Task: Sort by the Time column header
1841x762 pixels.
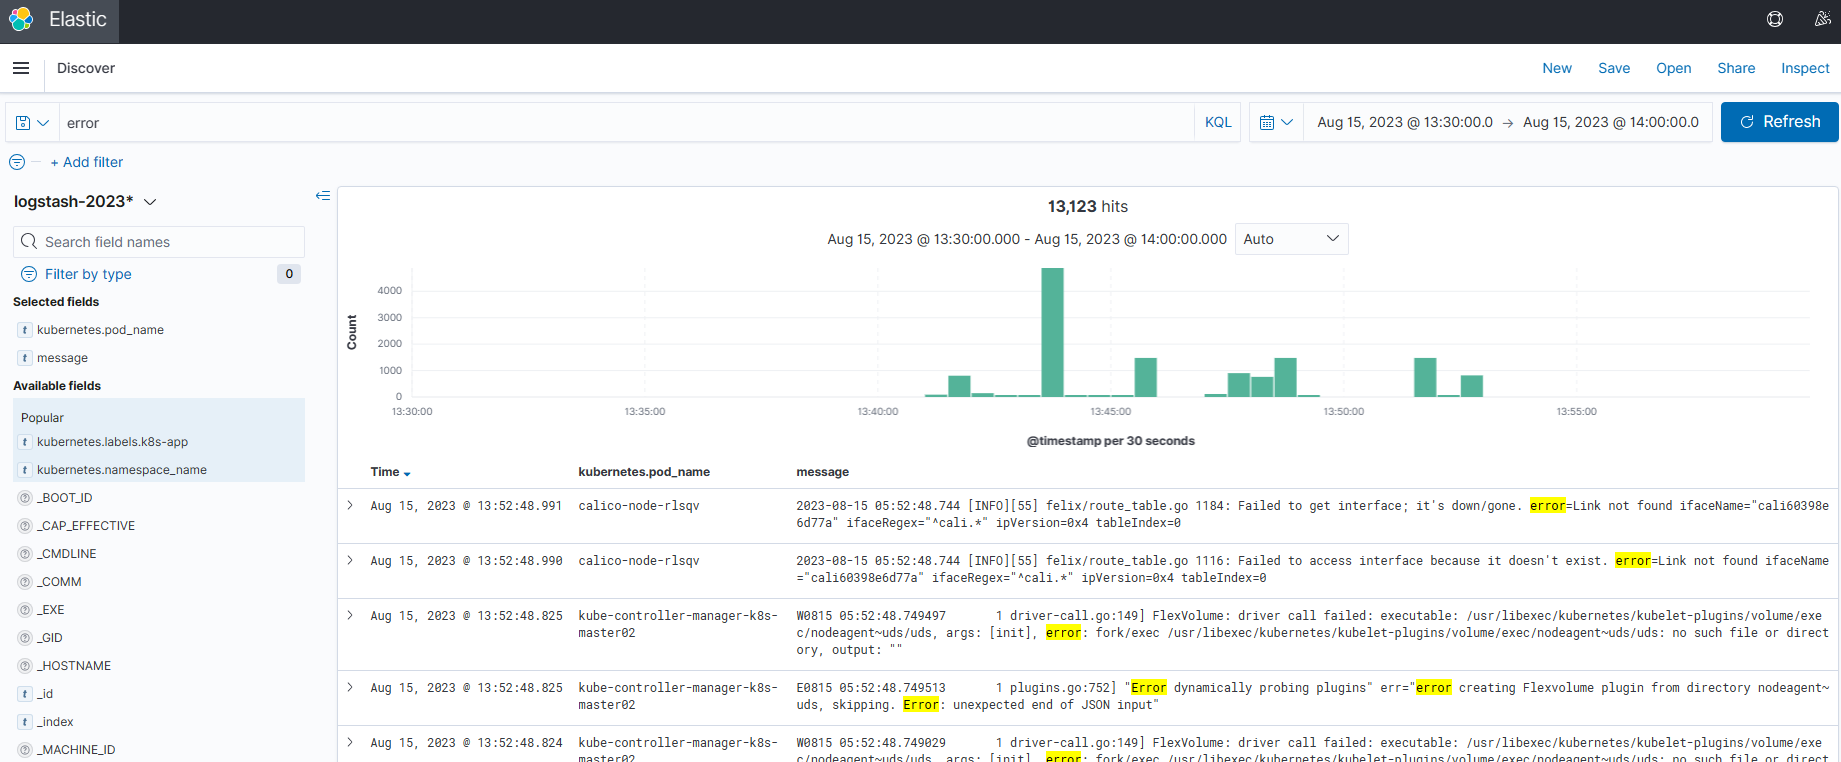Action: 390,472
